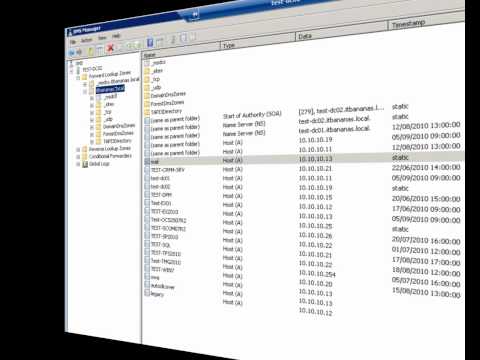This screenshot has width=480, height=360.
Task: Expand the _udp tree node
Action: click(x=92, y=120)
